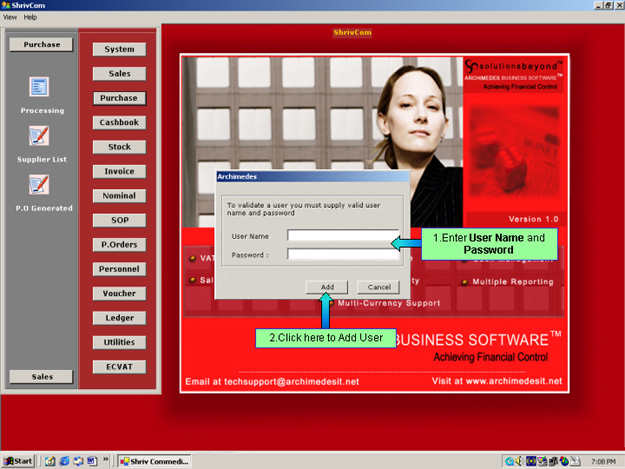625x469 pixels.
Task: Click the Version 1.0 label
Action: tap(533, 219)
